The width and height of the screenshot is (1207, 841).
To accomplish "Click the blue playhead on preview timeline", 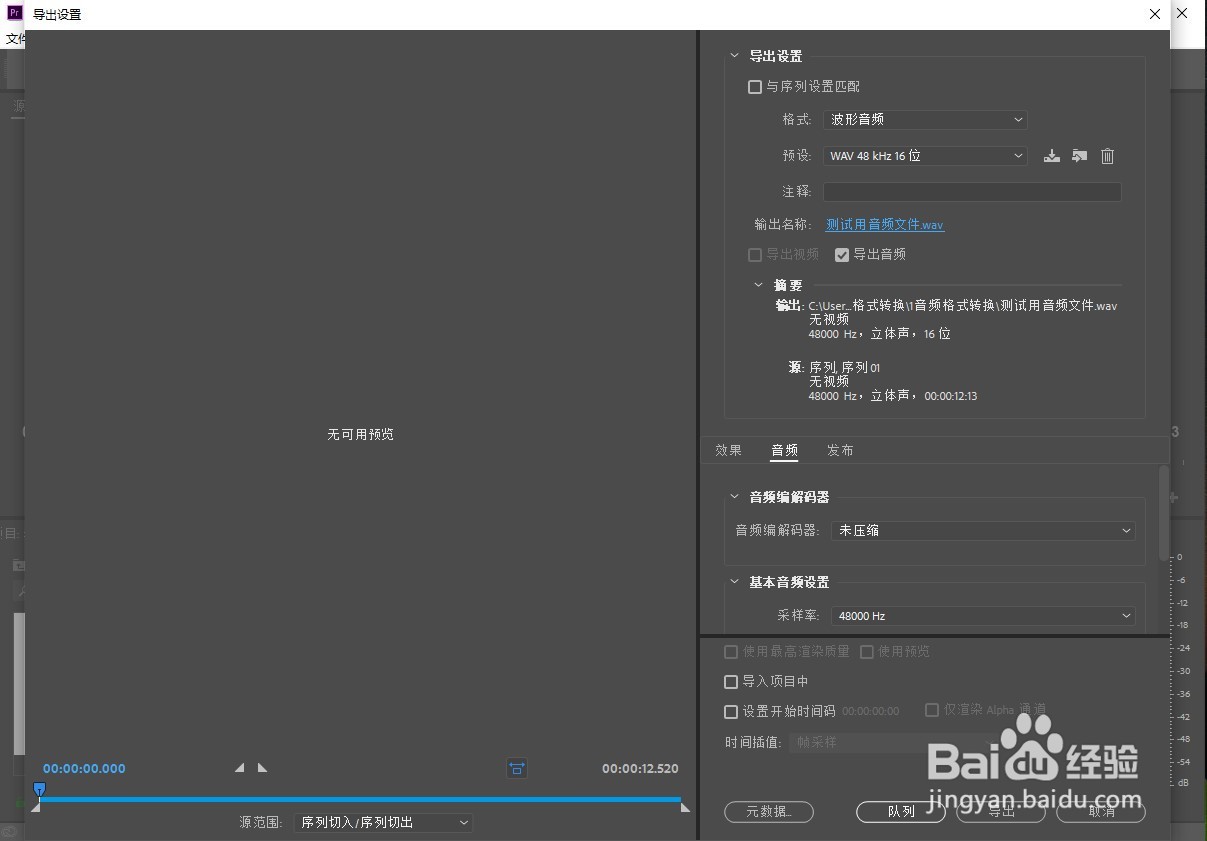I will click(39, 790).
